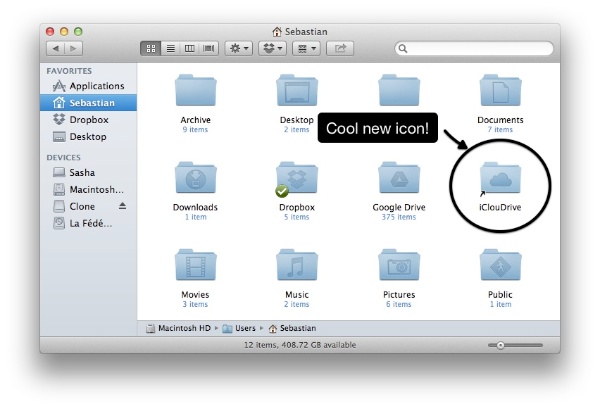This screenshot has width=600, height=409.
Task: Click the '375 items' count text
Action: click(x=399, y=217)
